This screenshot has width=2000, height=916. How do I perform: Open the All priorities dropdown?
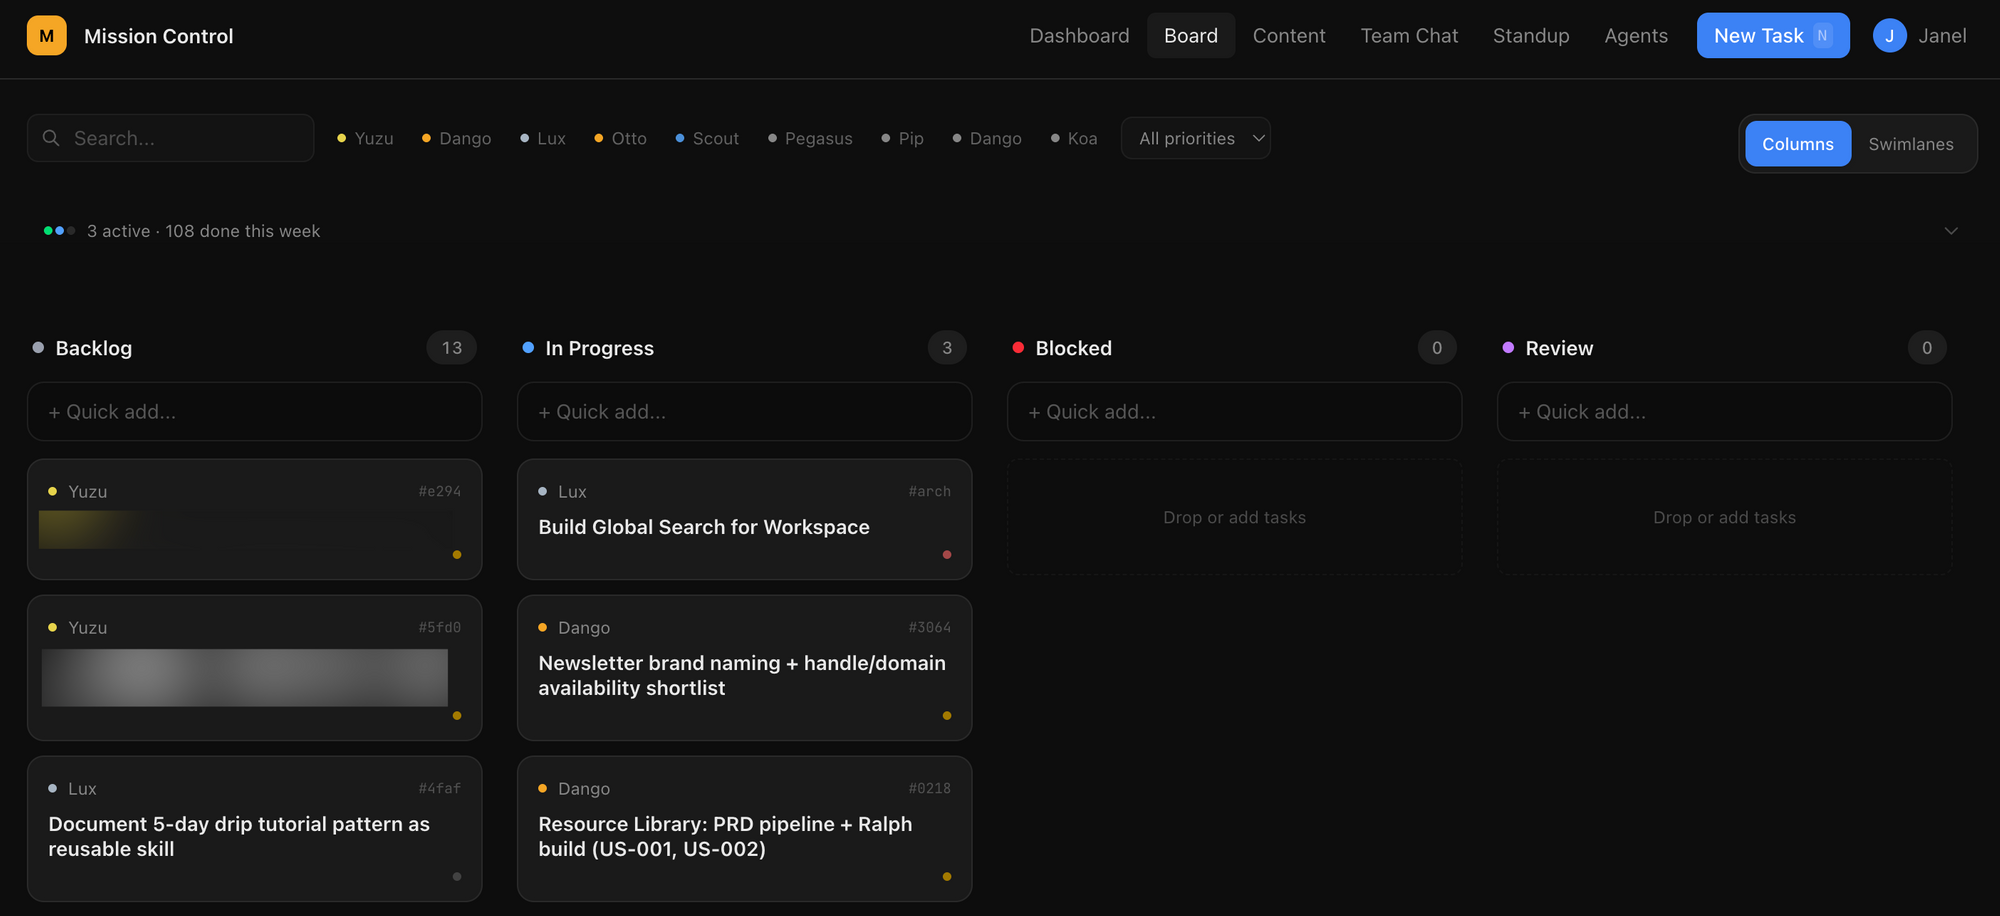tap(1196, 138)
